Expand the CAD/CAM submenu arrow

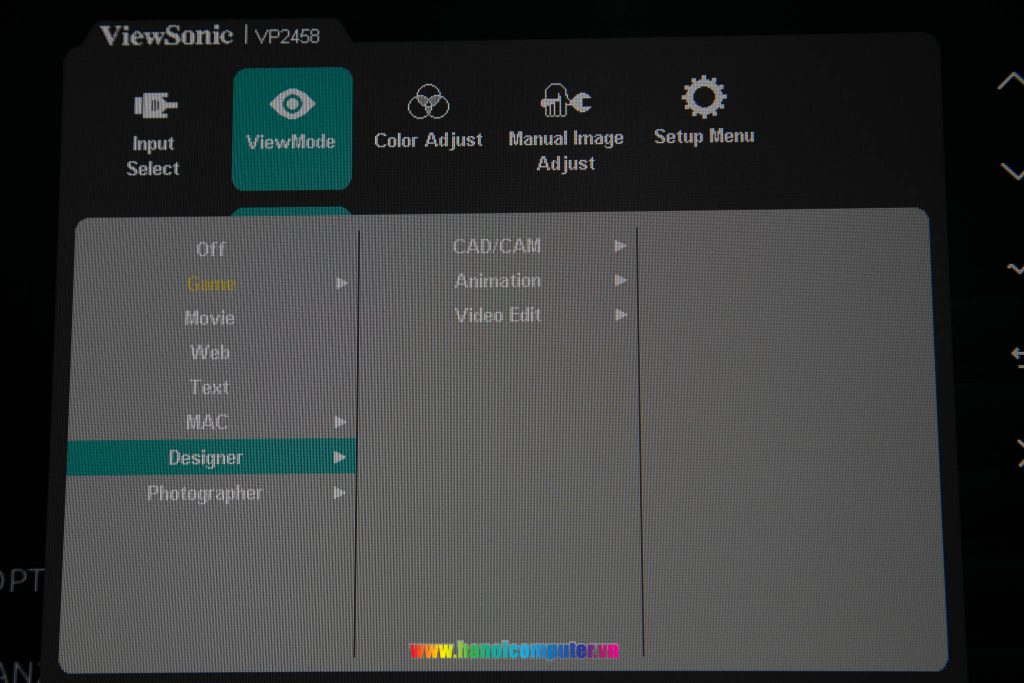tap(620, 246)
